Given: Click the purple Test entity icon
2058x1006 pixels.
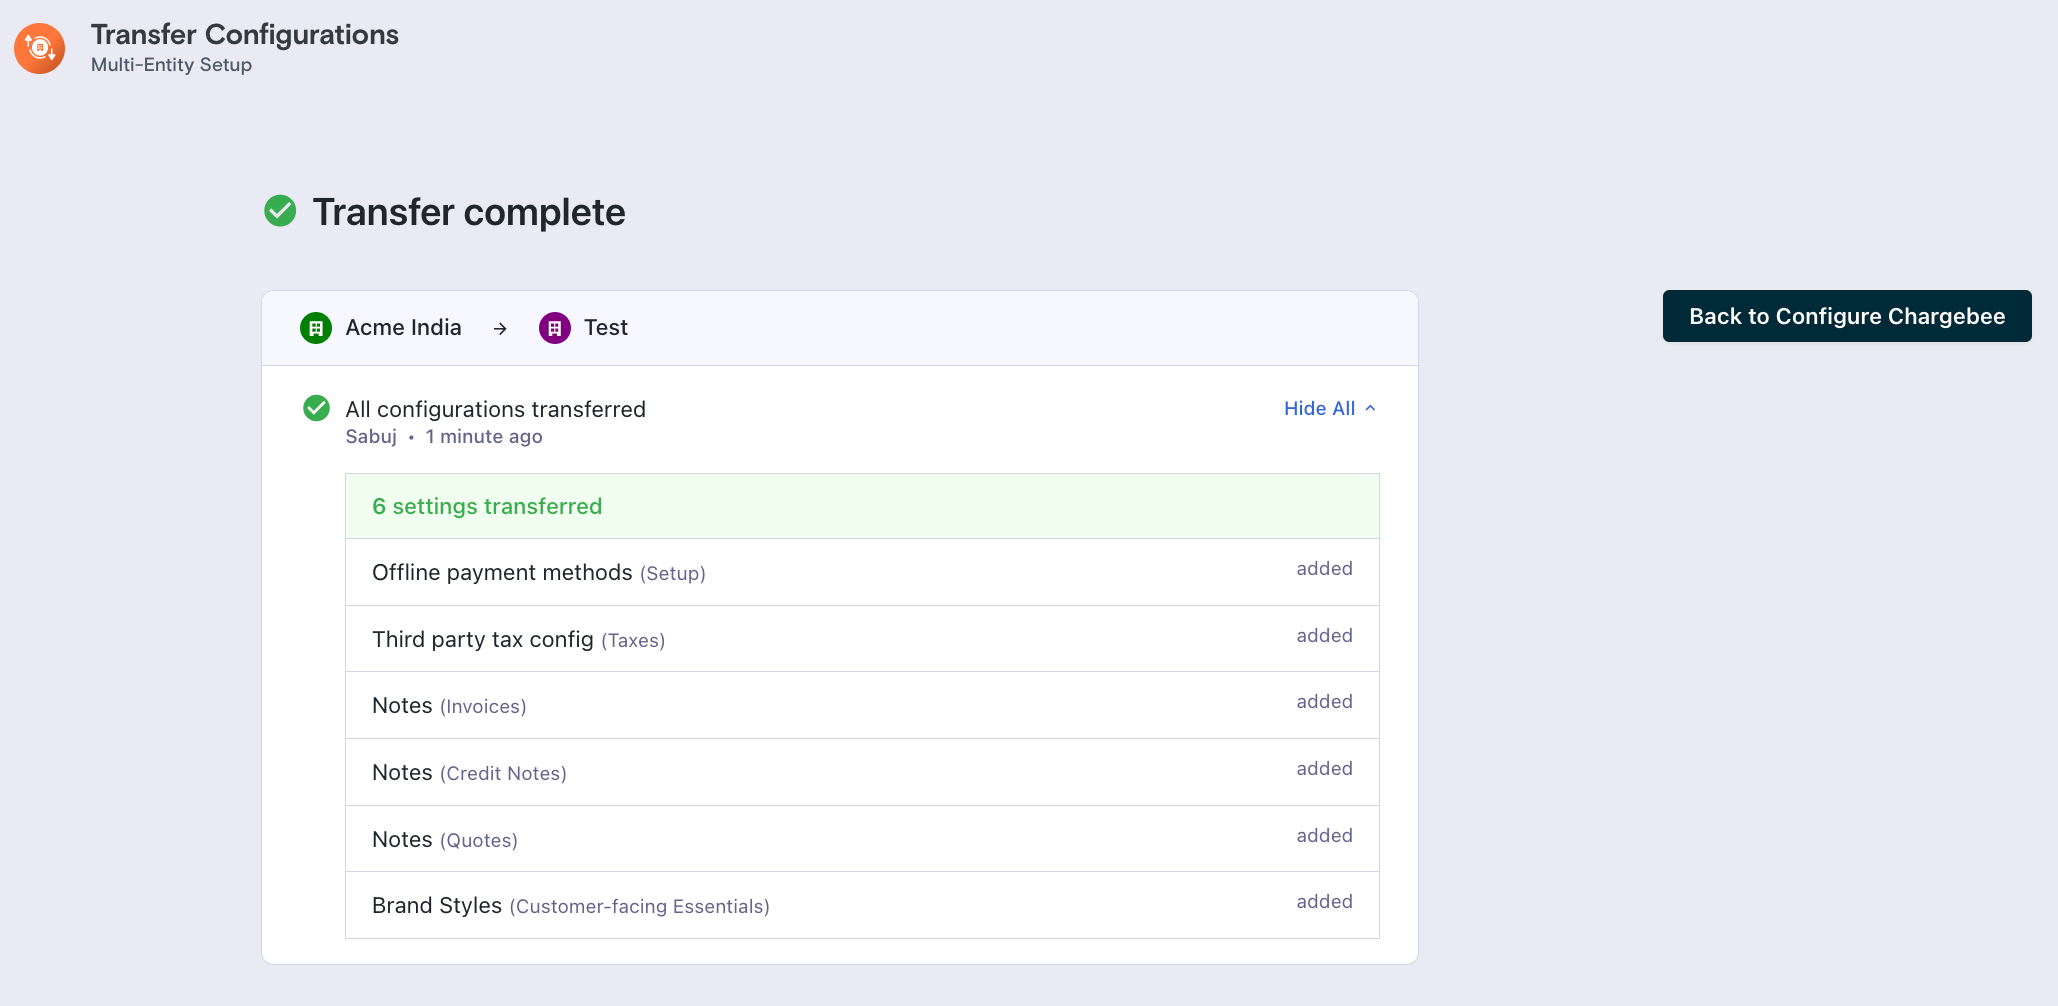Looking at the screenshot, I should [x=555, y=328].
